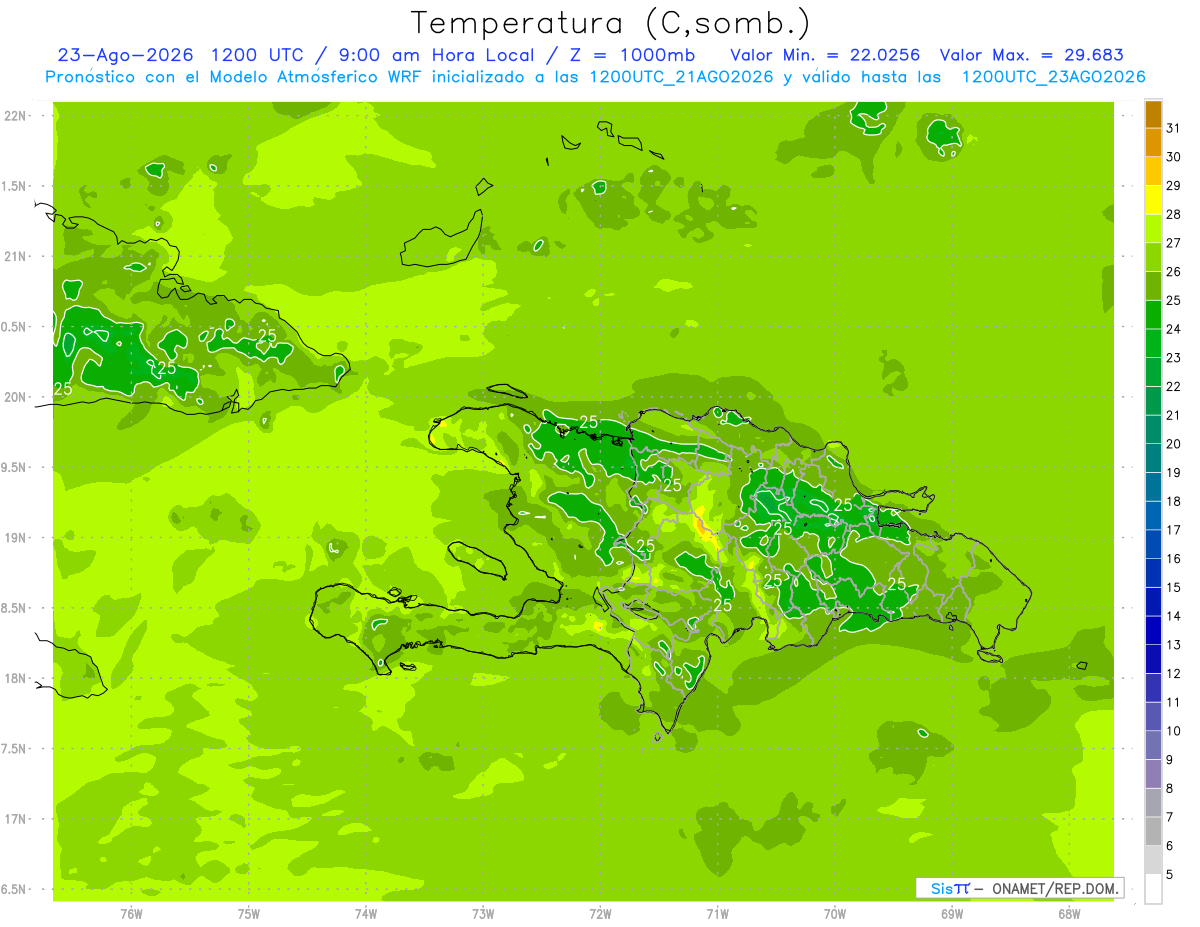Pick legend swatch between 29 and 30

coord(1153,172)
